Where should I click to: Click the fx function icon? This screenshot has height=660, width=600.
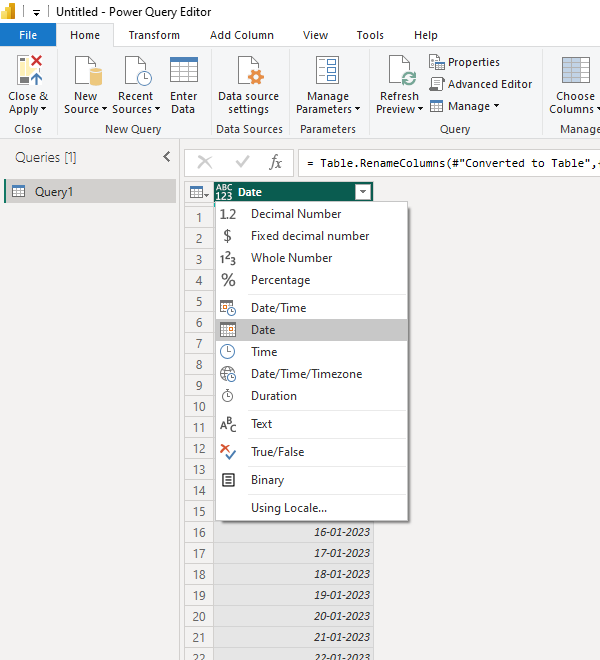coord(275,162)
